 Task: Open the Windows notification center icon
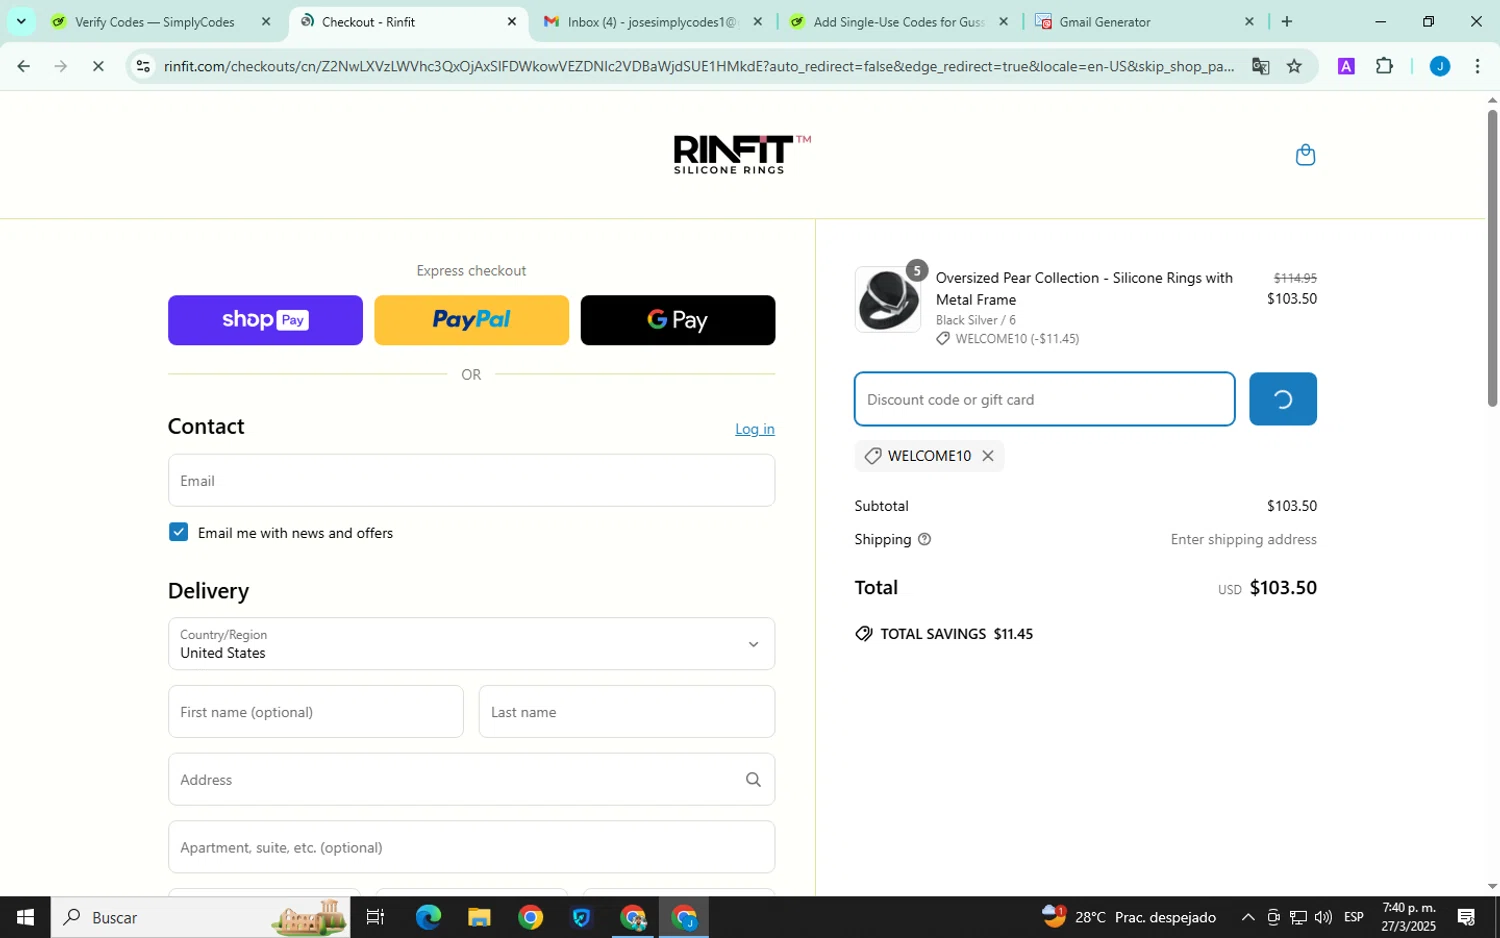[x=1467, y=917]
